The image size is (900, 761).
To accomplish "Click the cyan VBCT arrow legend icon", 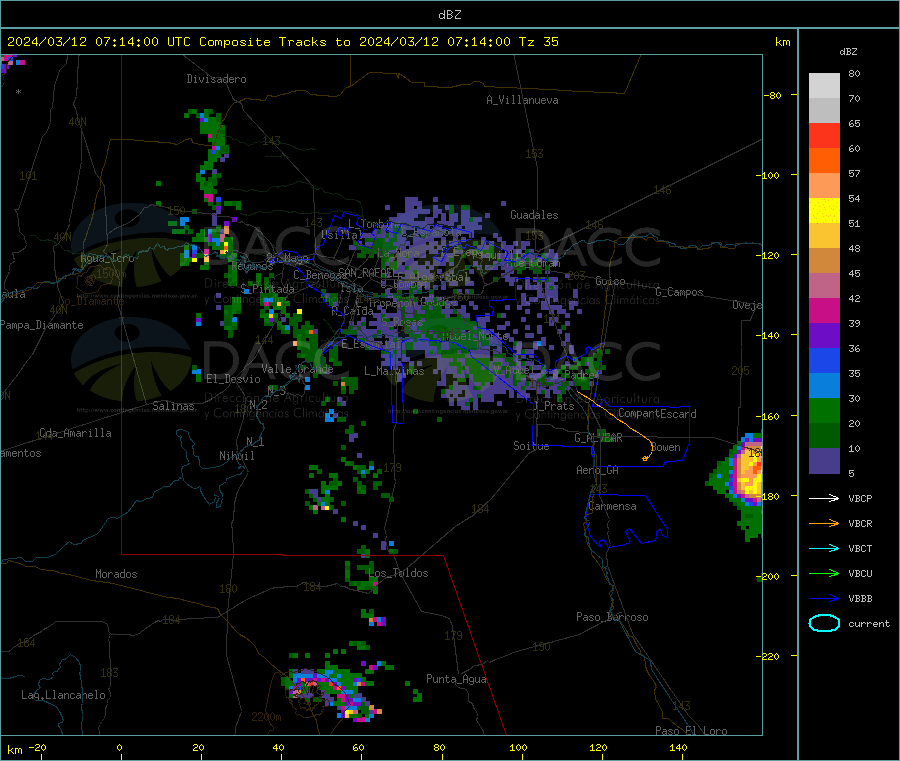I will [x=824, y=549].
